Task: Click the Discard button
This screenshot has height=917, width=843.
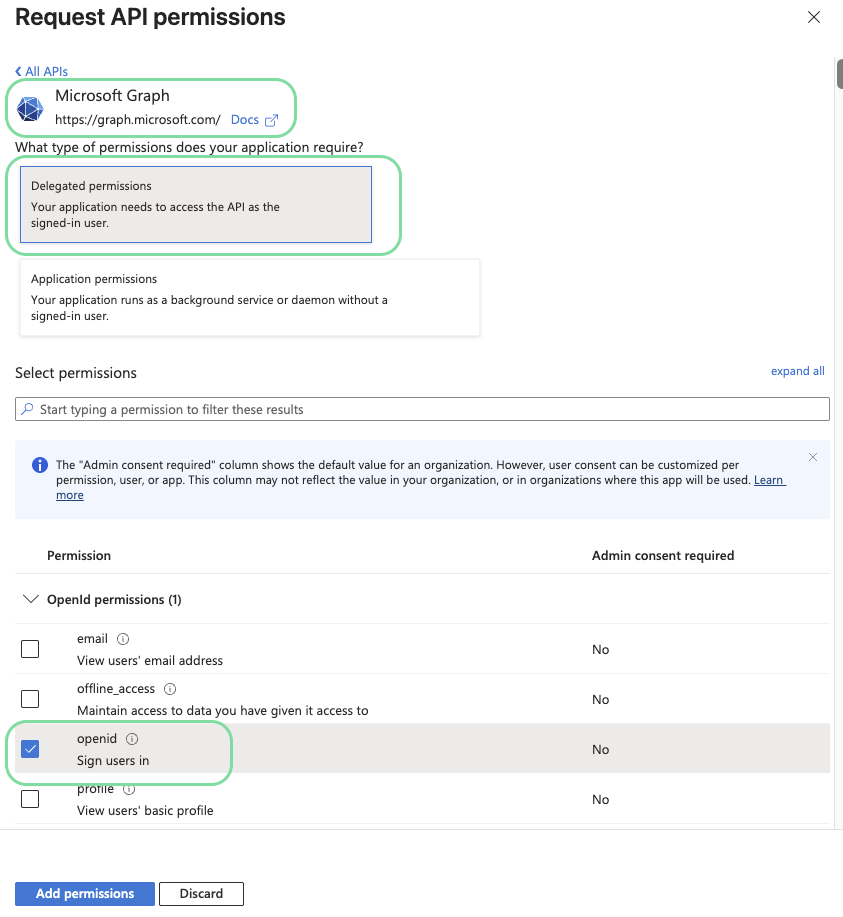Action: point(201,893)
